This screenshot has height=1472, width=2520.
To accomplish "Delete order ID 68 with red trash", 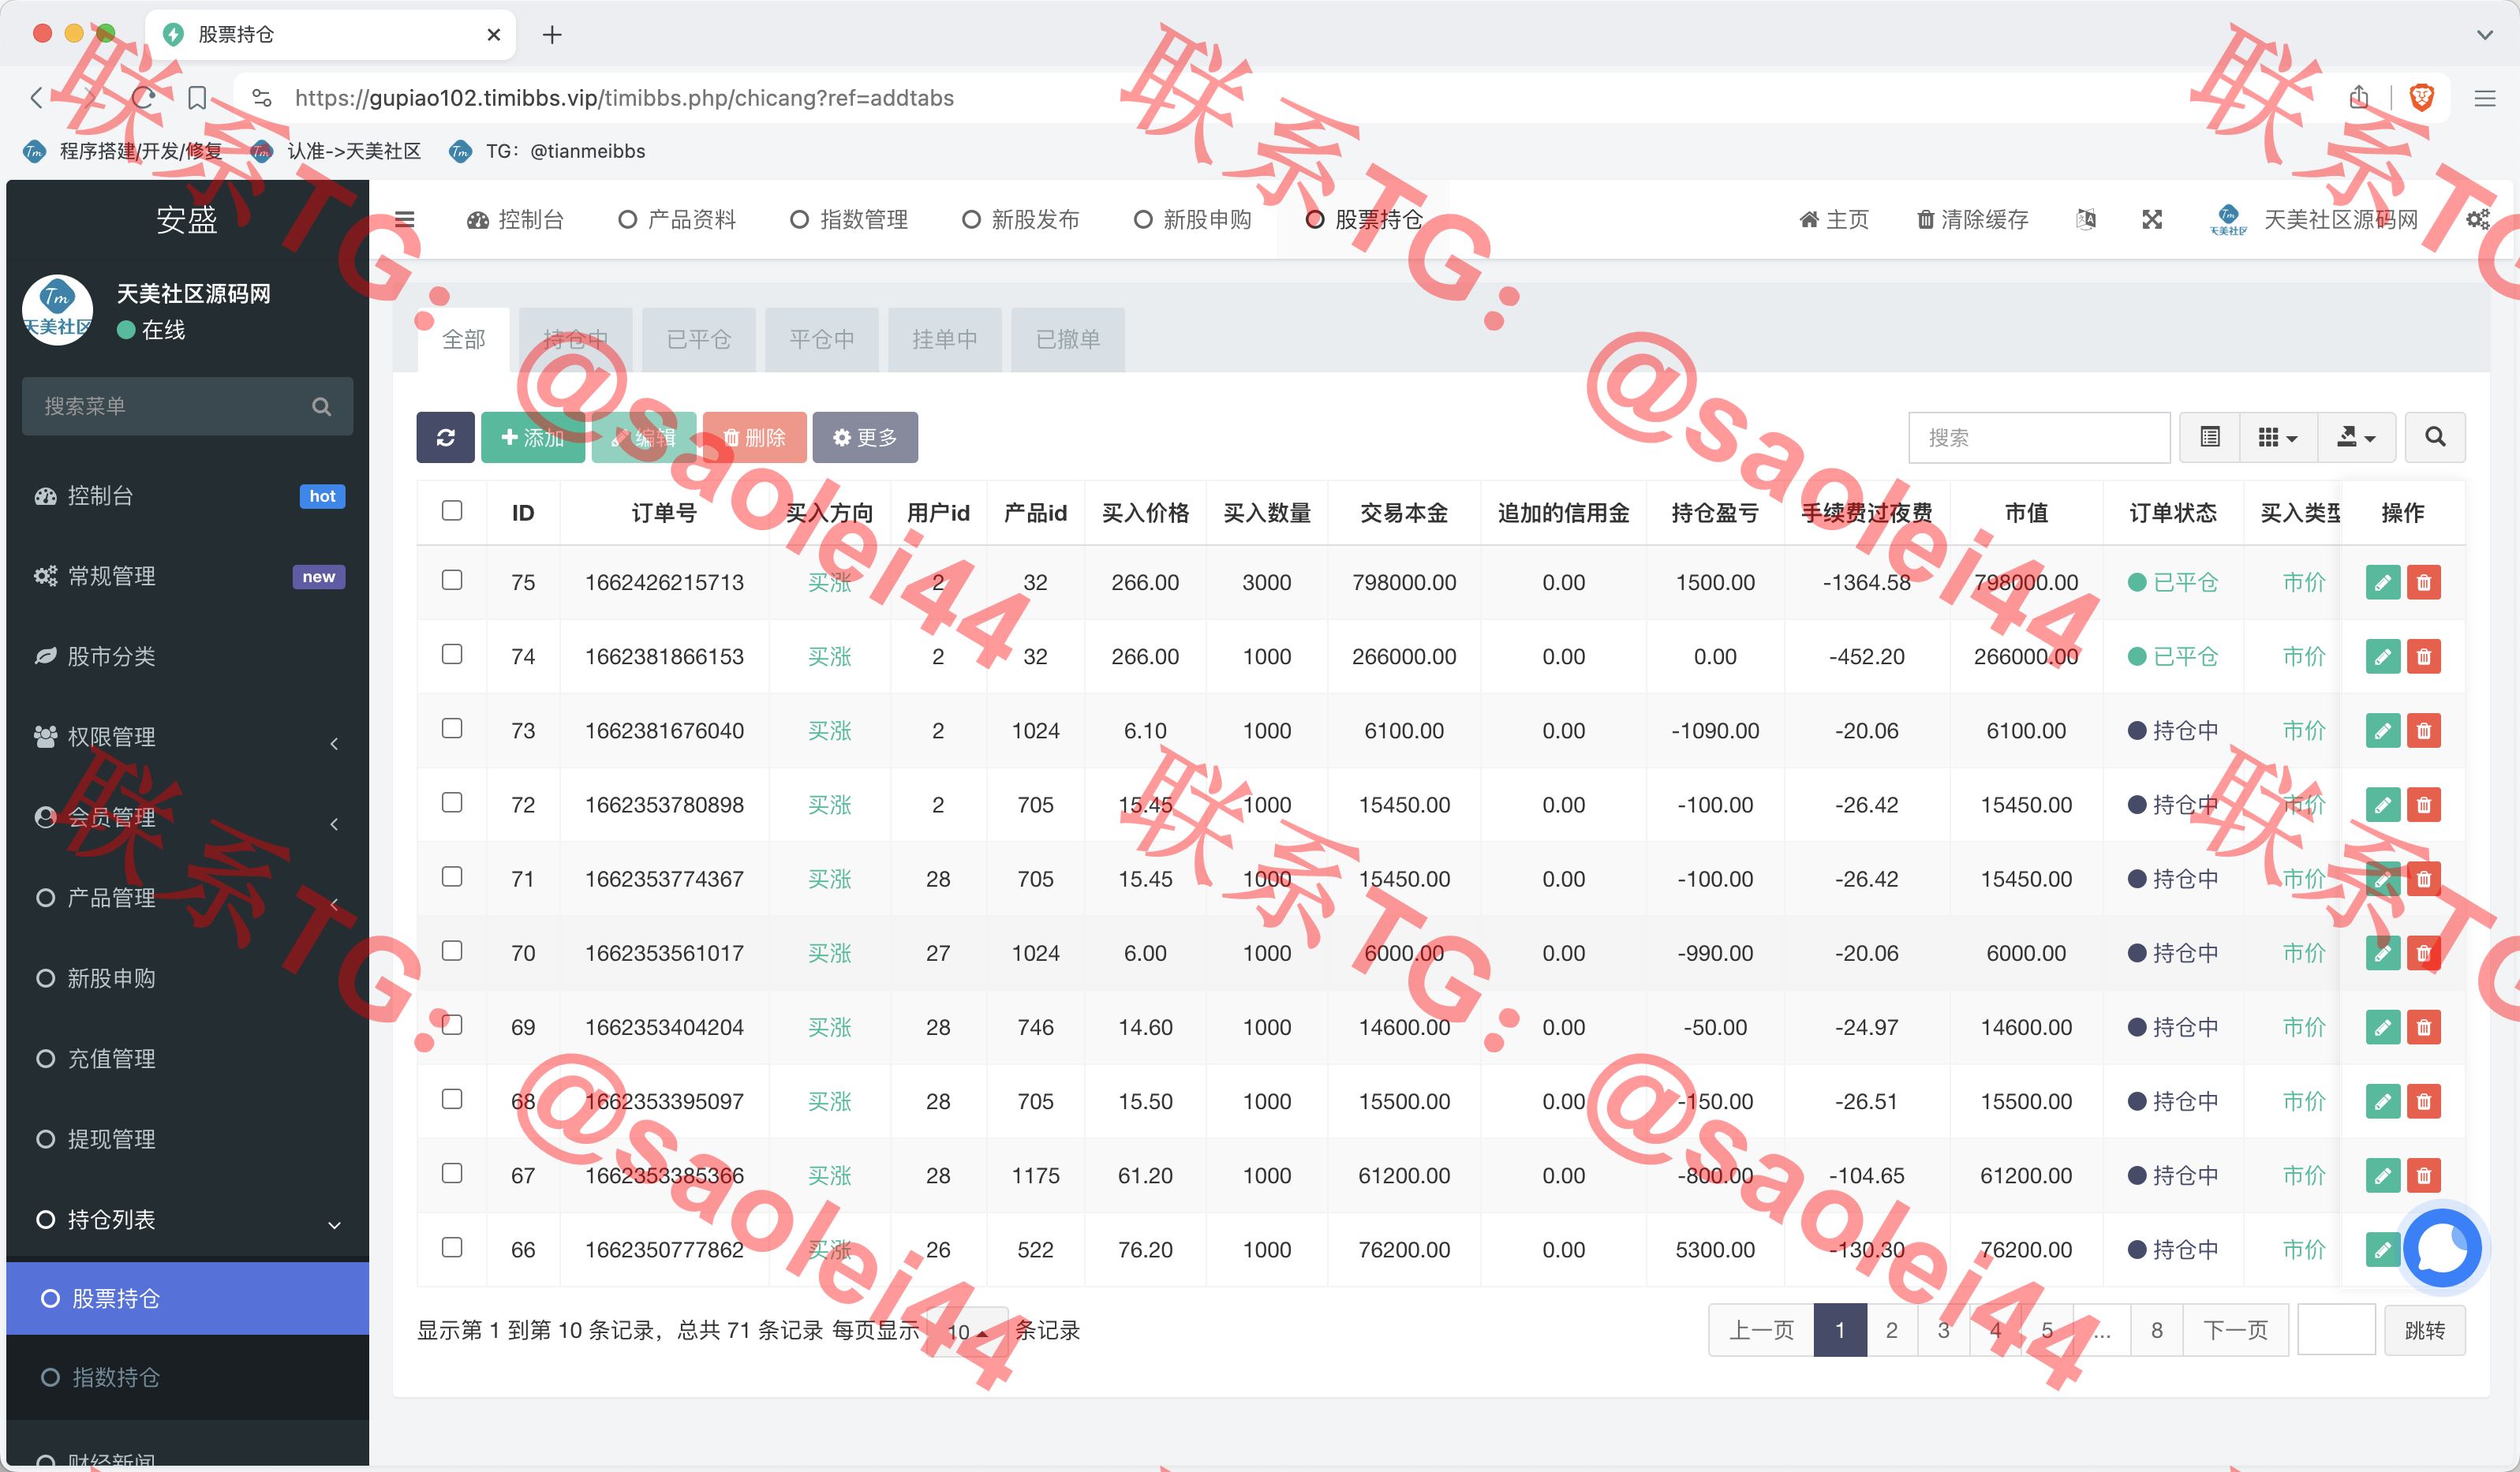I will click(2424, 1101).
